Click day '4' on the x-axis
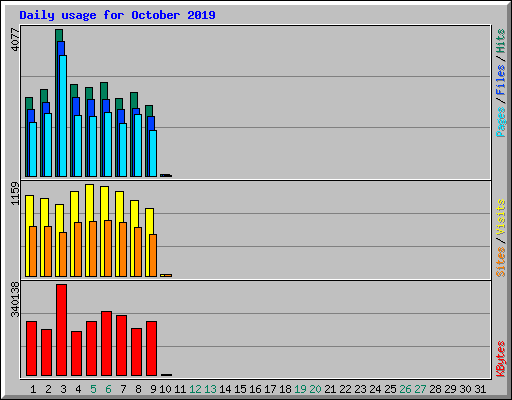This screenshot has width=512, height=400. point(78,389)
